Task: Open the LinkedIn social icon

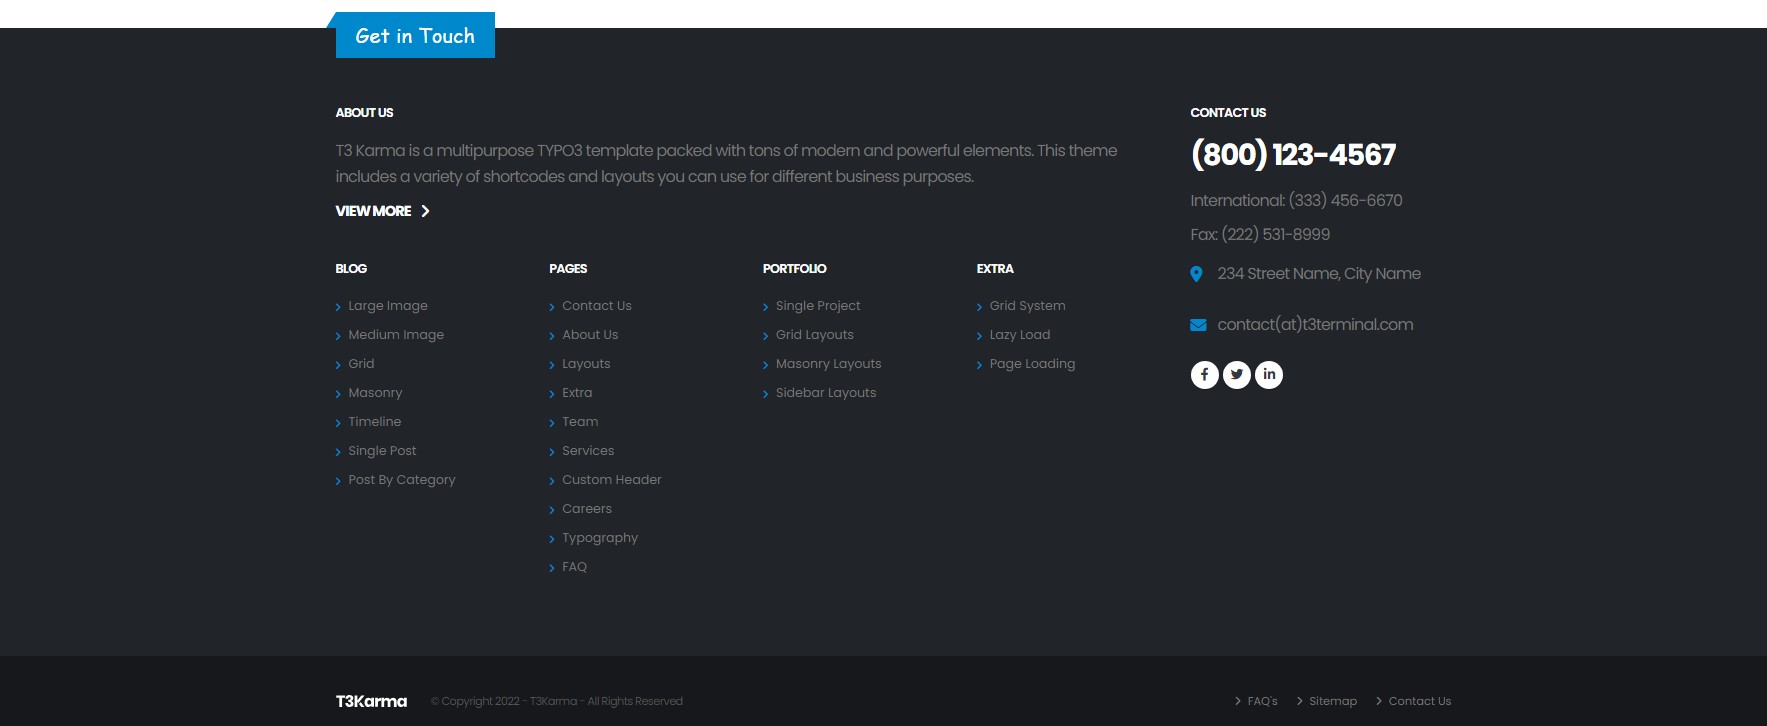Action: 1269,375
